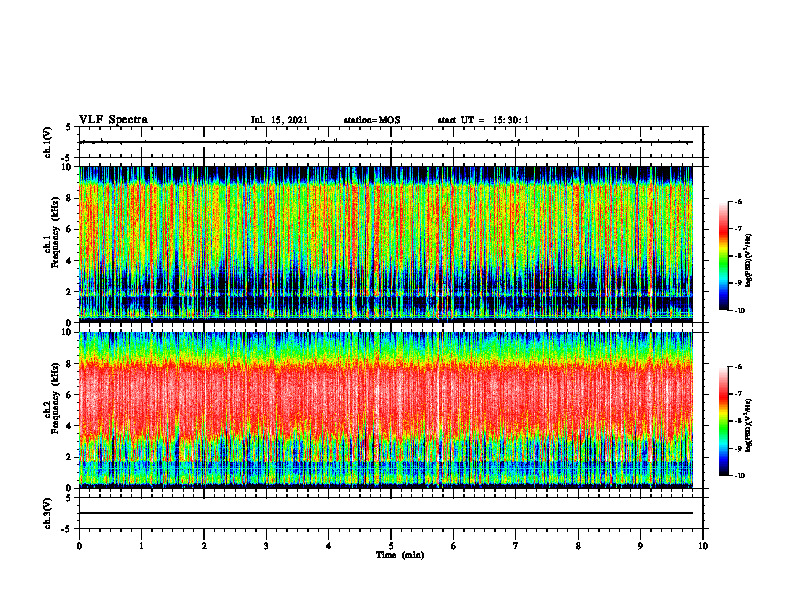
Task: Click time axis tick label "1"
Action: click(x=141, y=546)
